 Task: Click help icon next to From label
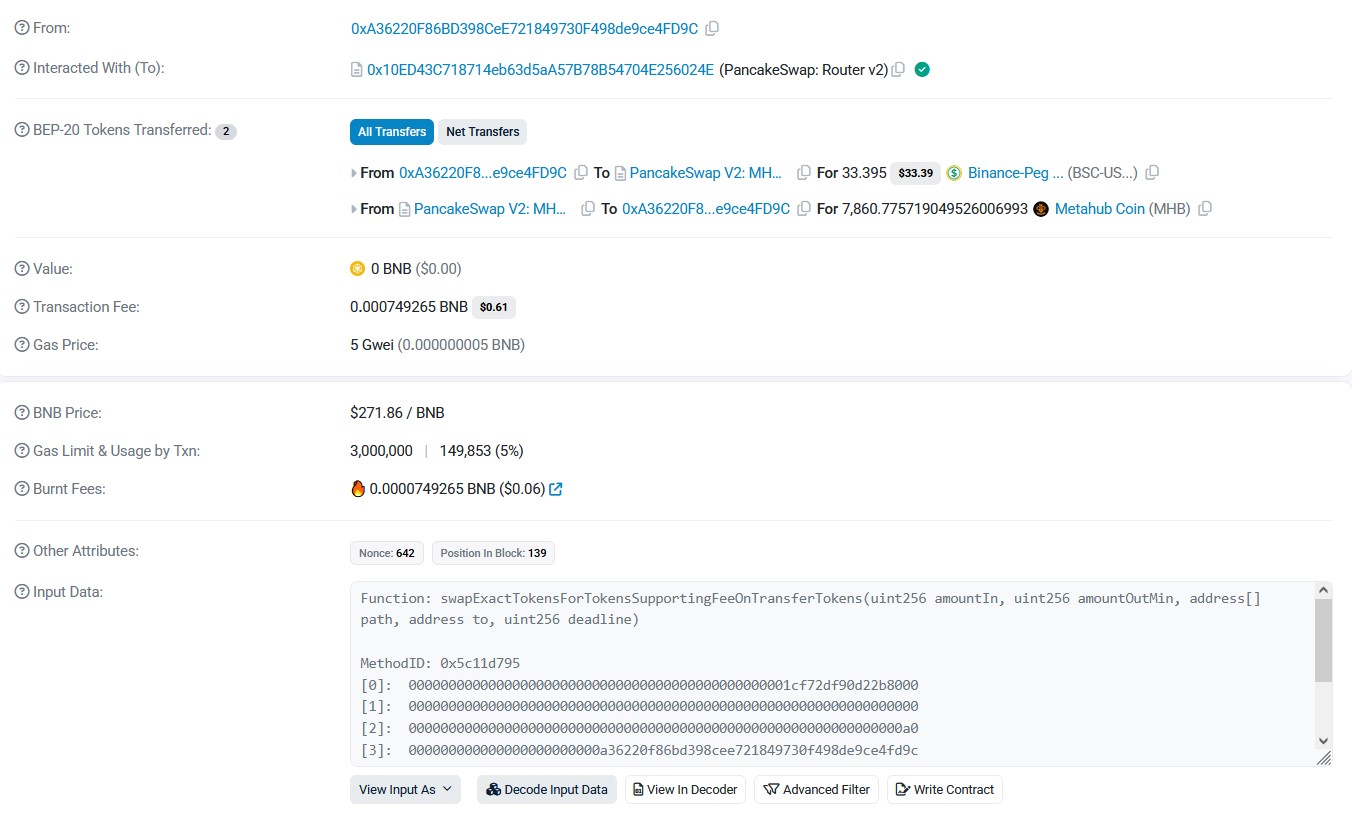22,28
